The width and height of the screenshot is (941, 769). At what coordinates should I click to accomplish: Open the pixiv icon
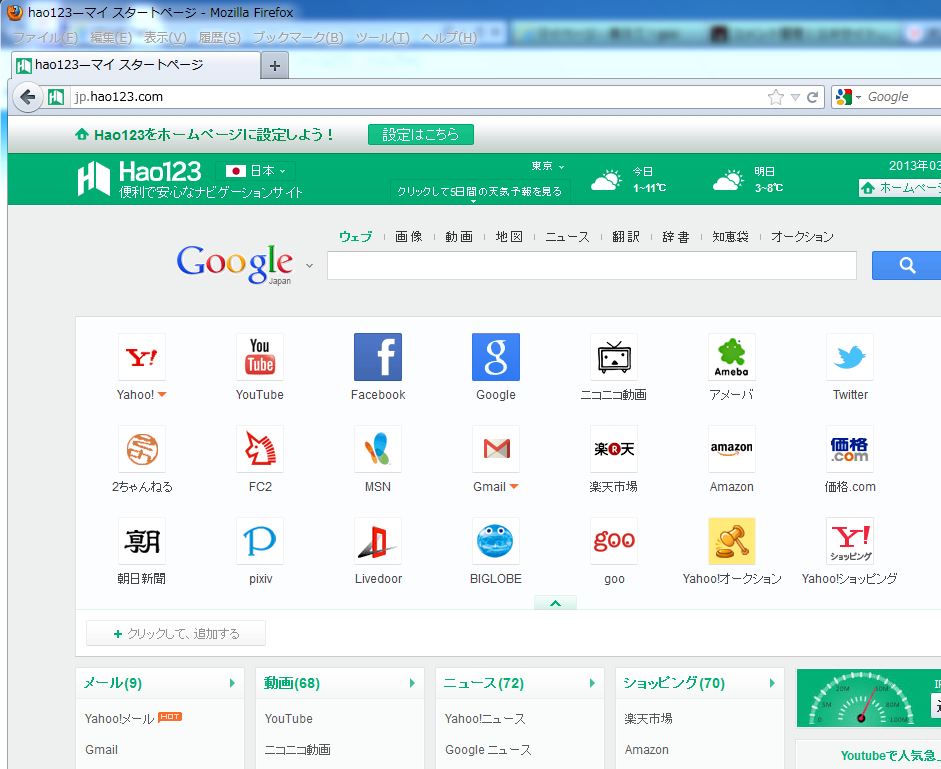pos(260,541)
